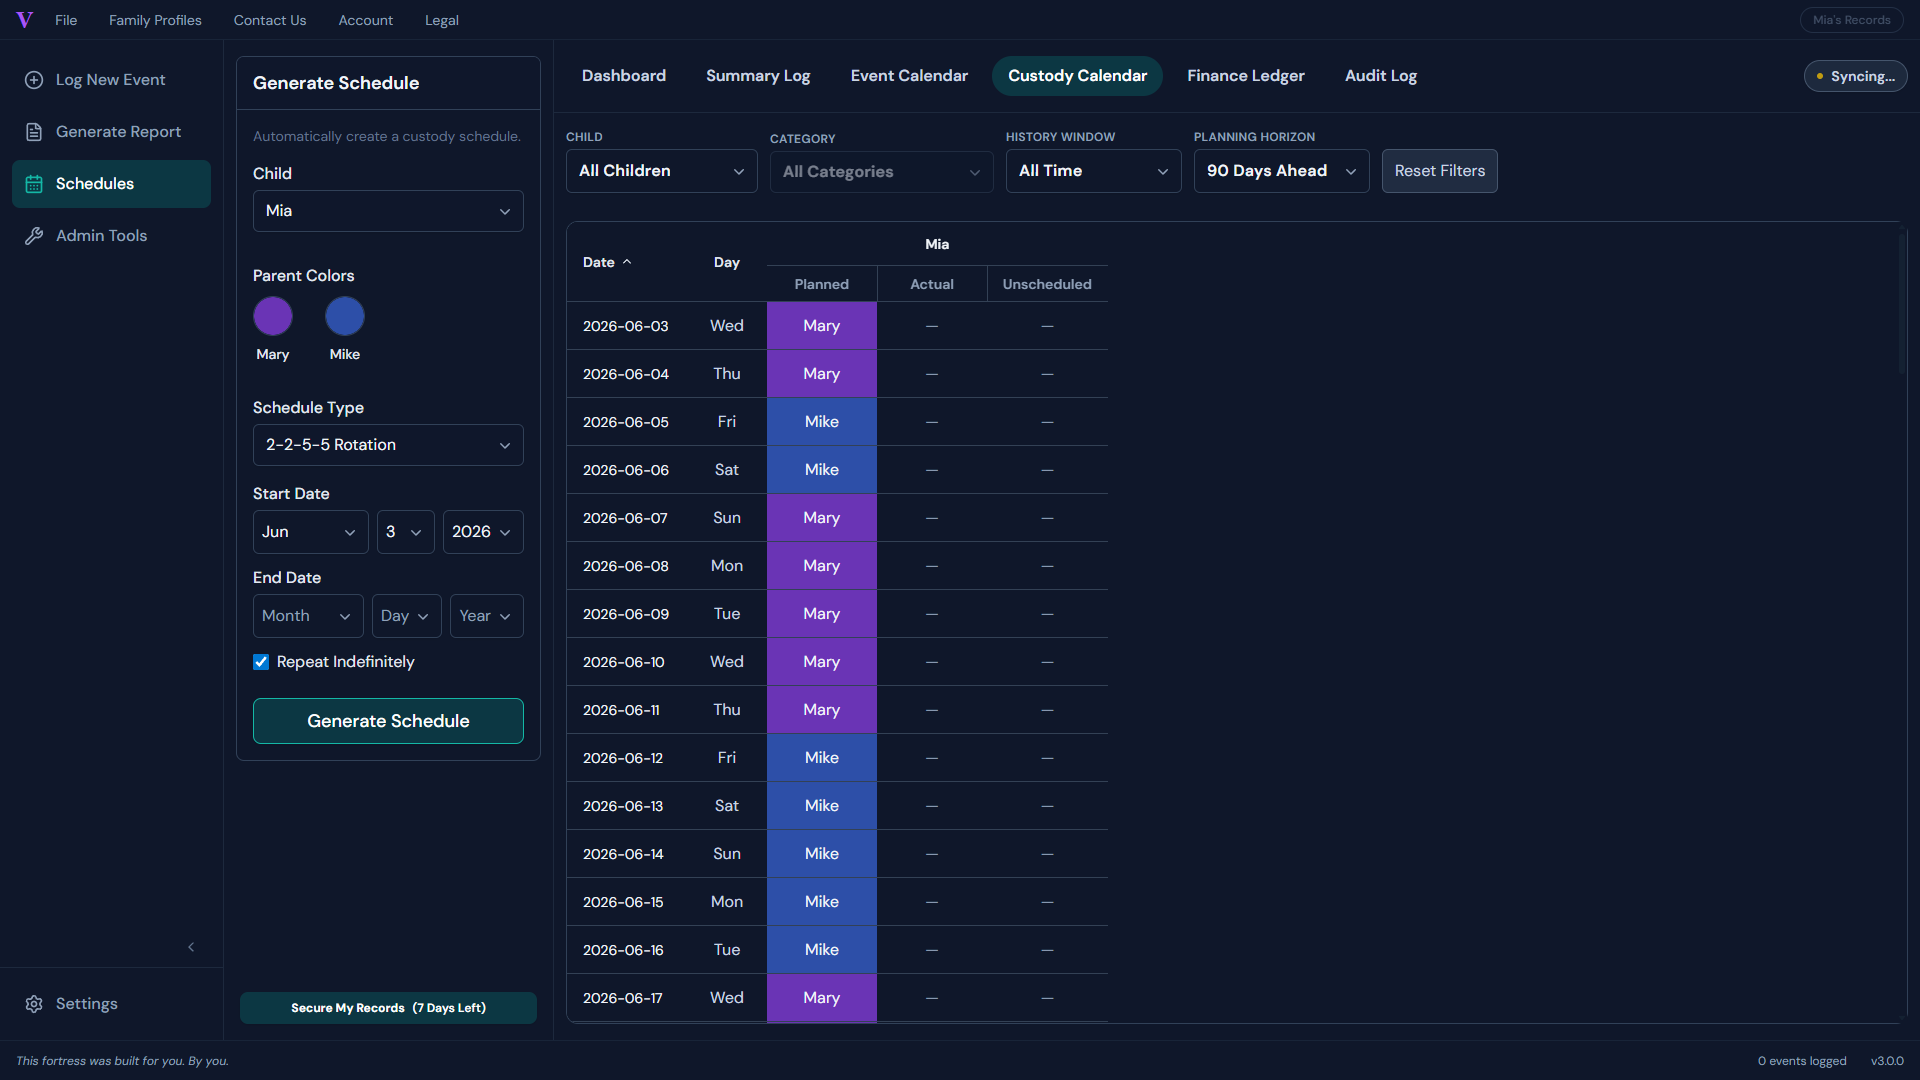Click the Schedules calendar icon

[x=34, y=184]
